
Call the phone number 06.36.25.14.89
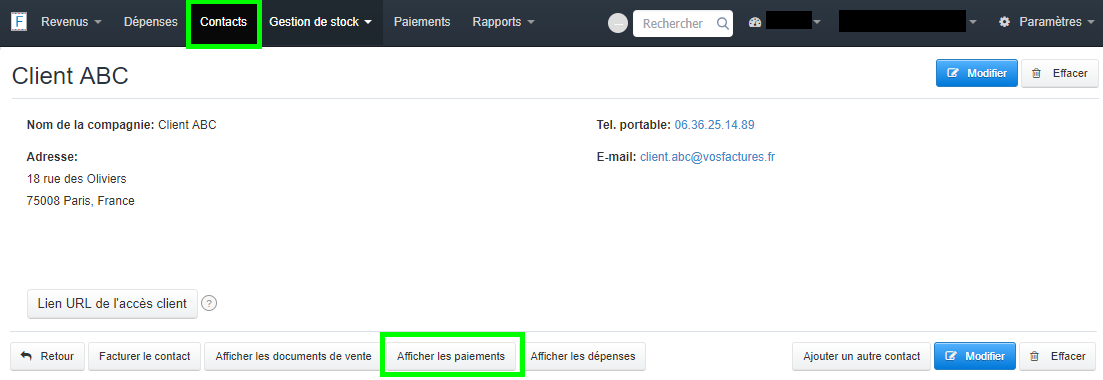(x=715, y=125)
